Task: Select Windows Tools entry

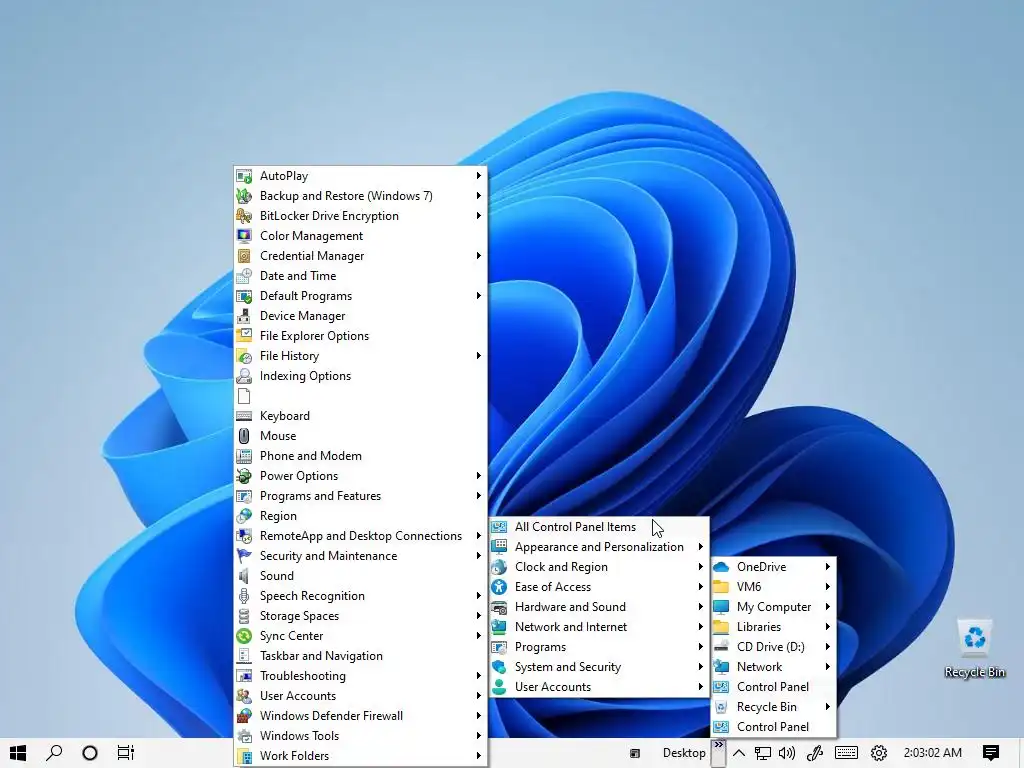Action: point(360,736)
